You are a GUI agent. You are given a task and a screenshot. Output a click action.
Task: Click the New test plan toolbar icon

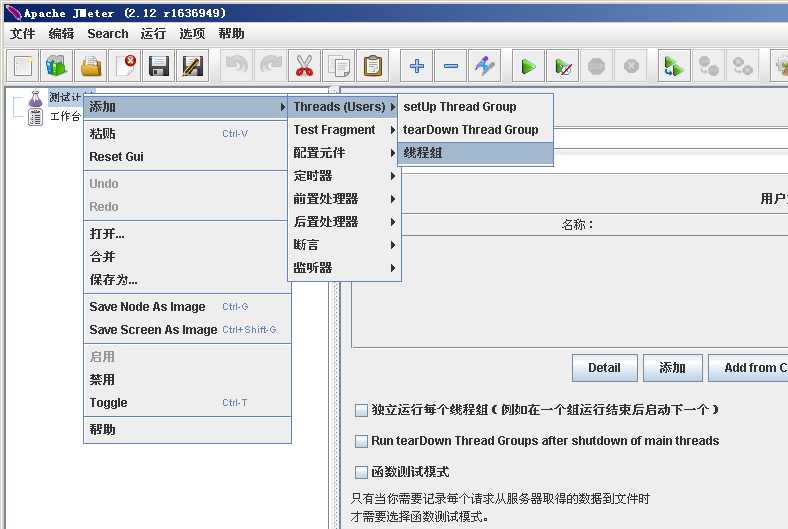(x=23, y=66)
